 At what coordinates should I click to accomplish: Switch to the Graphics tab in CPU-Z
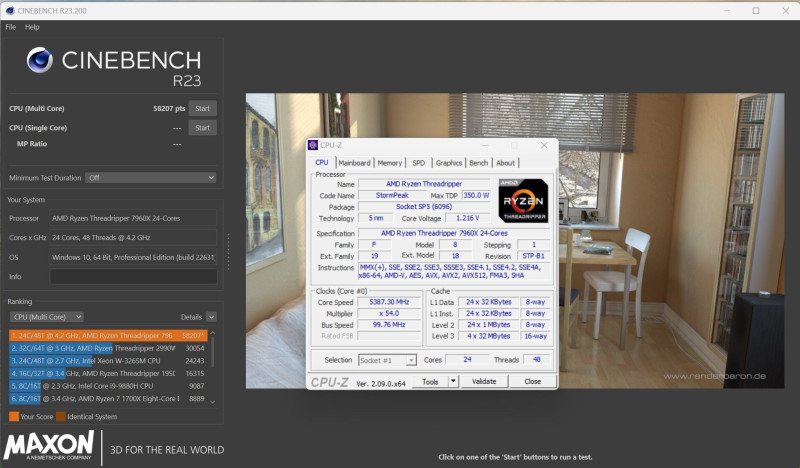coord(448,163)
